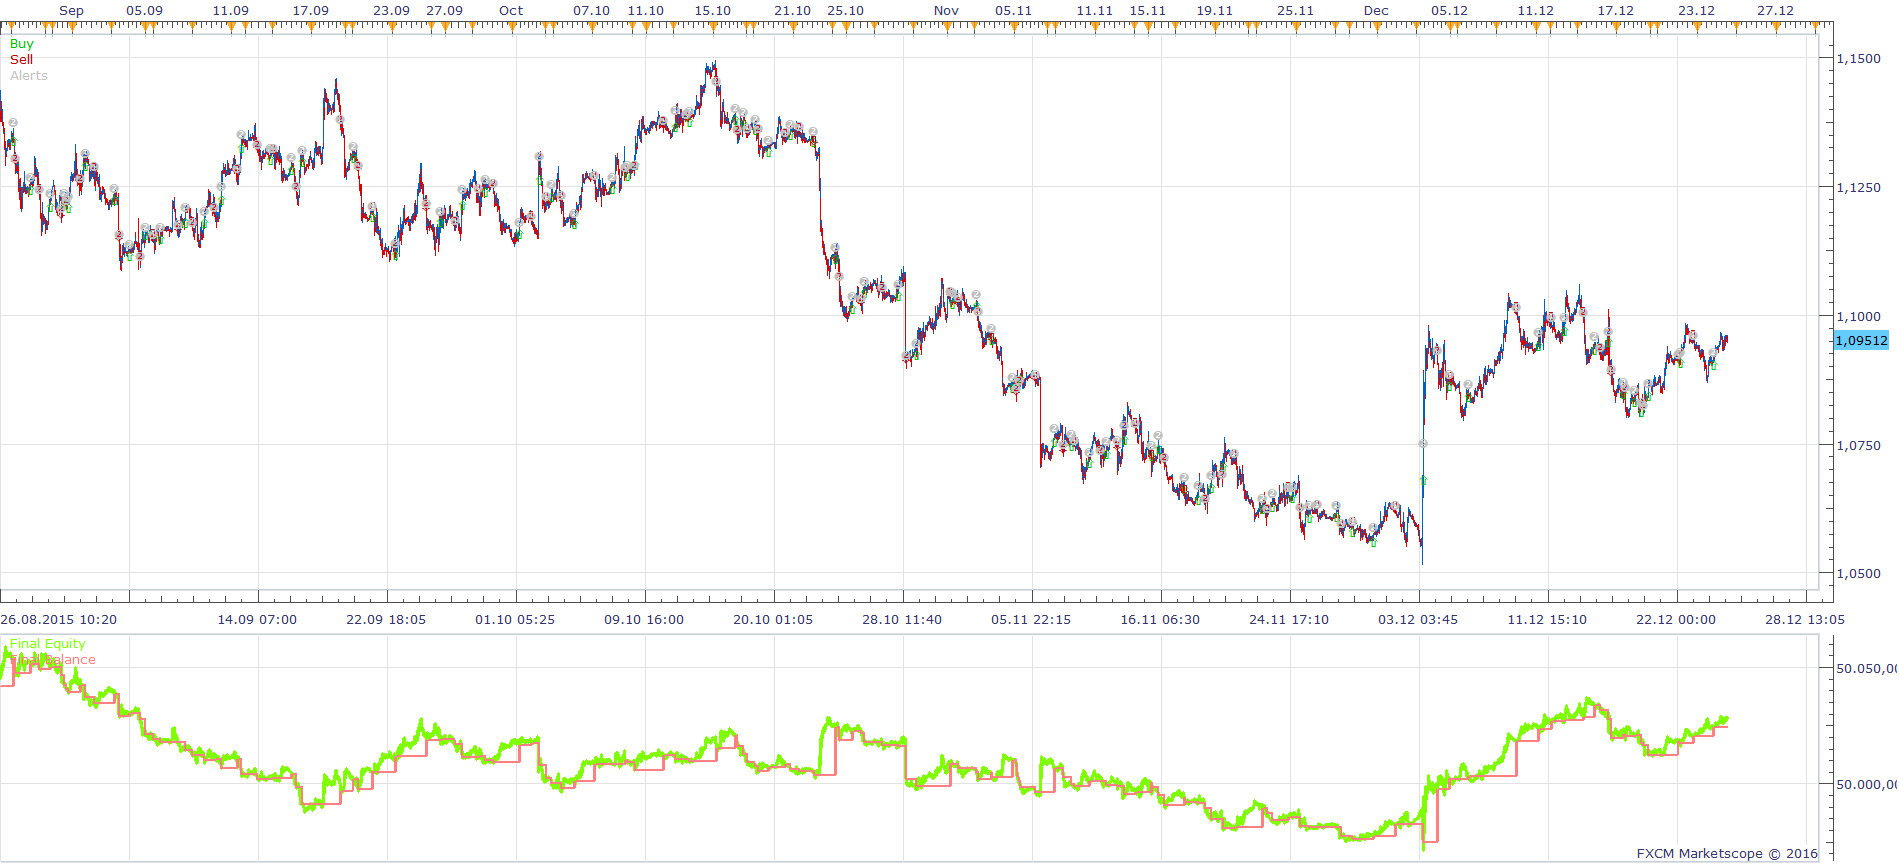Screen dimensions: 1899x864
Task: Click the 17.12 date on top timeline
Action: 1615,11
